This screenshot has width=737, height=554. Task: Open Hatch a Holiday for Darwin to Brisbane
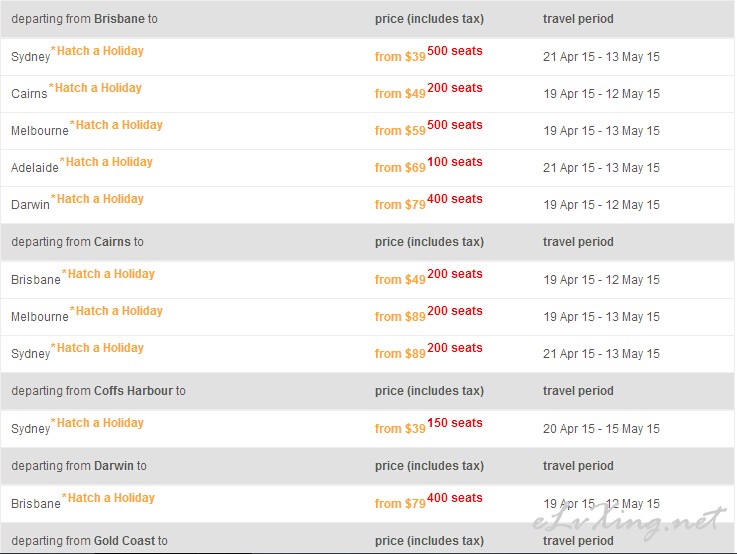click(110, 498)
